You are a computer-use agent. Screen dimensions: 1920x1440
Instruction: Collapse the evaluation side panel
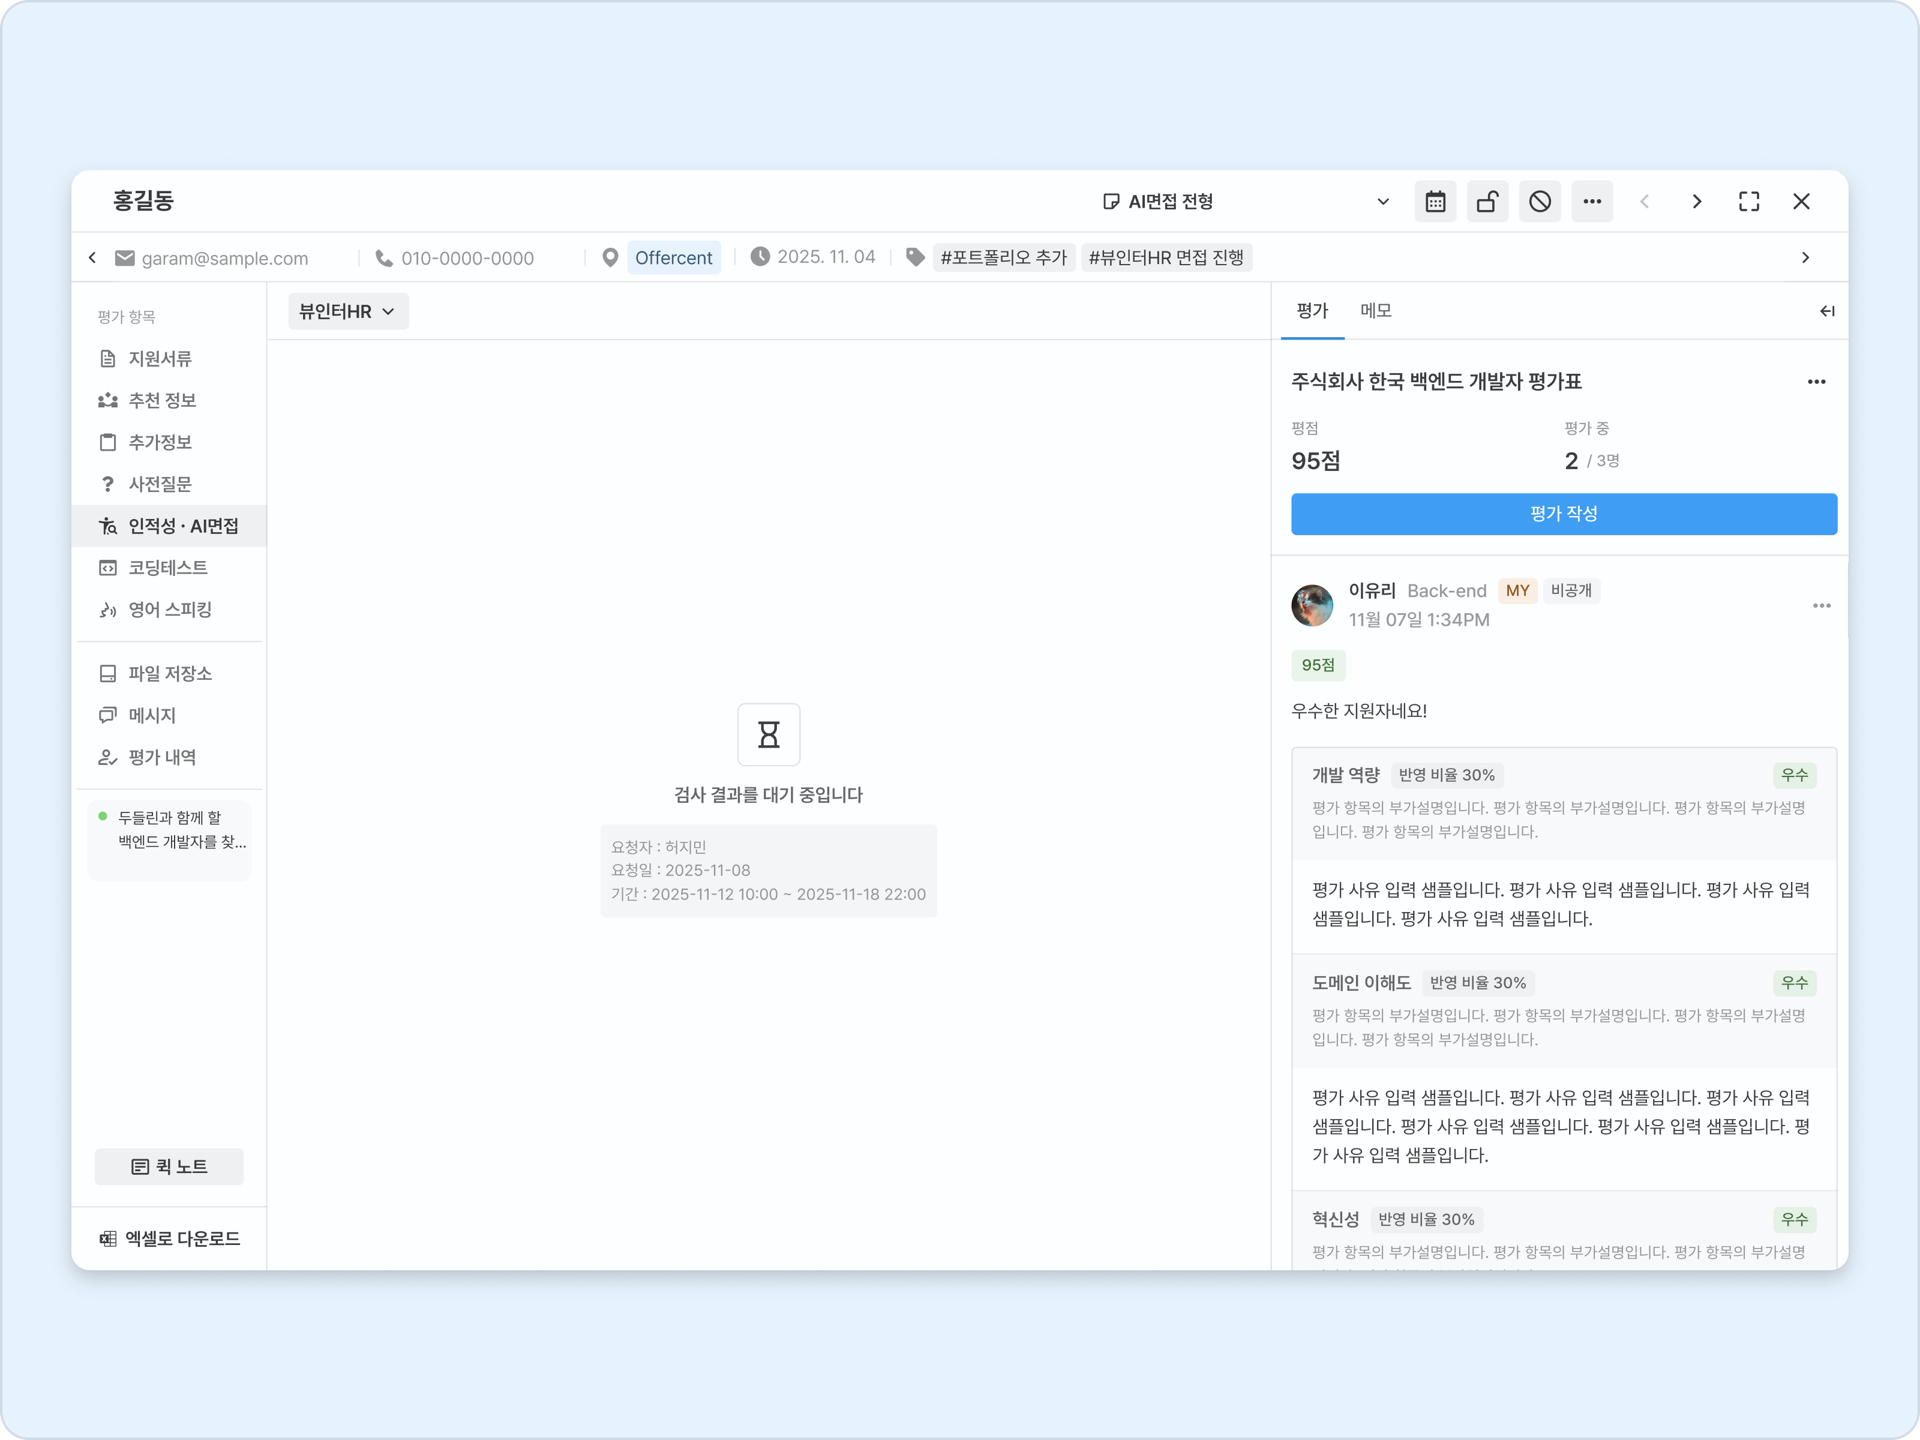click(1826, 311)
